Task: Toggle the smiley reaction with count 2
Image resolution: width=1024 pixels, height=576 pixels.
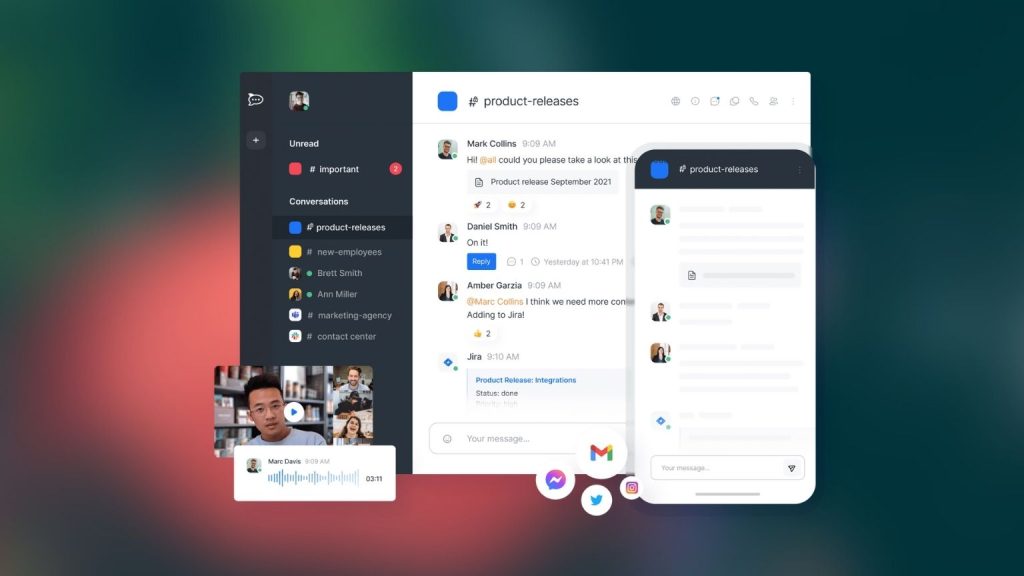Action: [x=517, y=205]
